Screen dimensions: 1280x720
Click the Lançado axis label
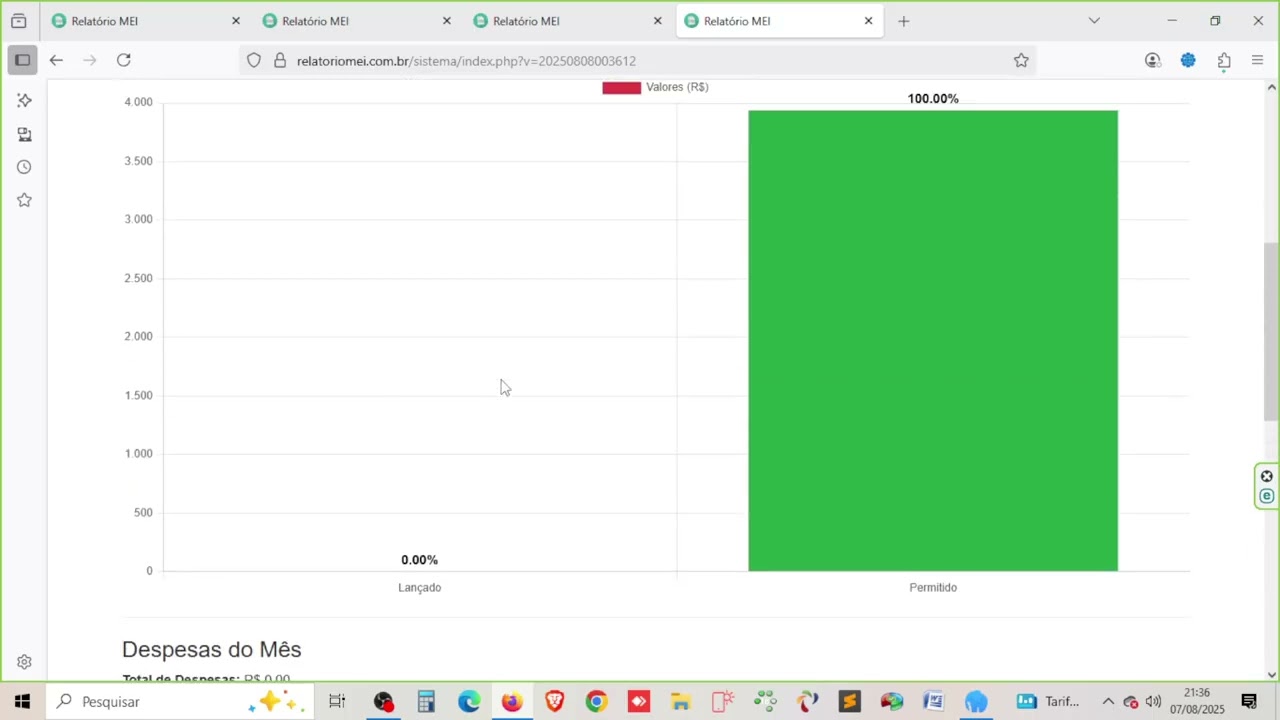point(419,588)
